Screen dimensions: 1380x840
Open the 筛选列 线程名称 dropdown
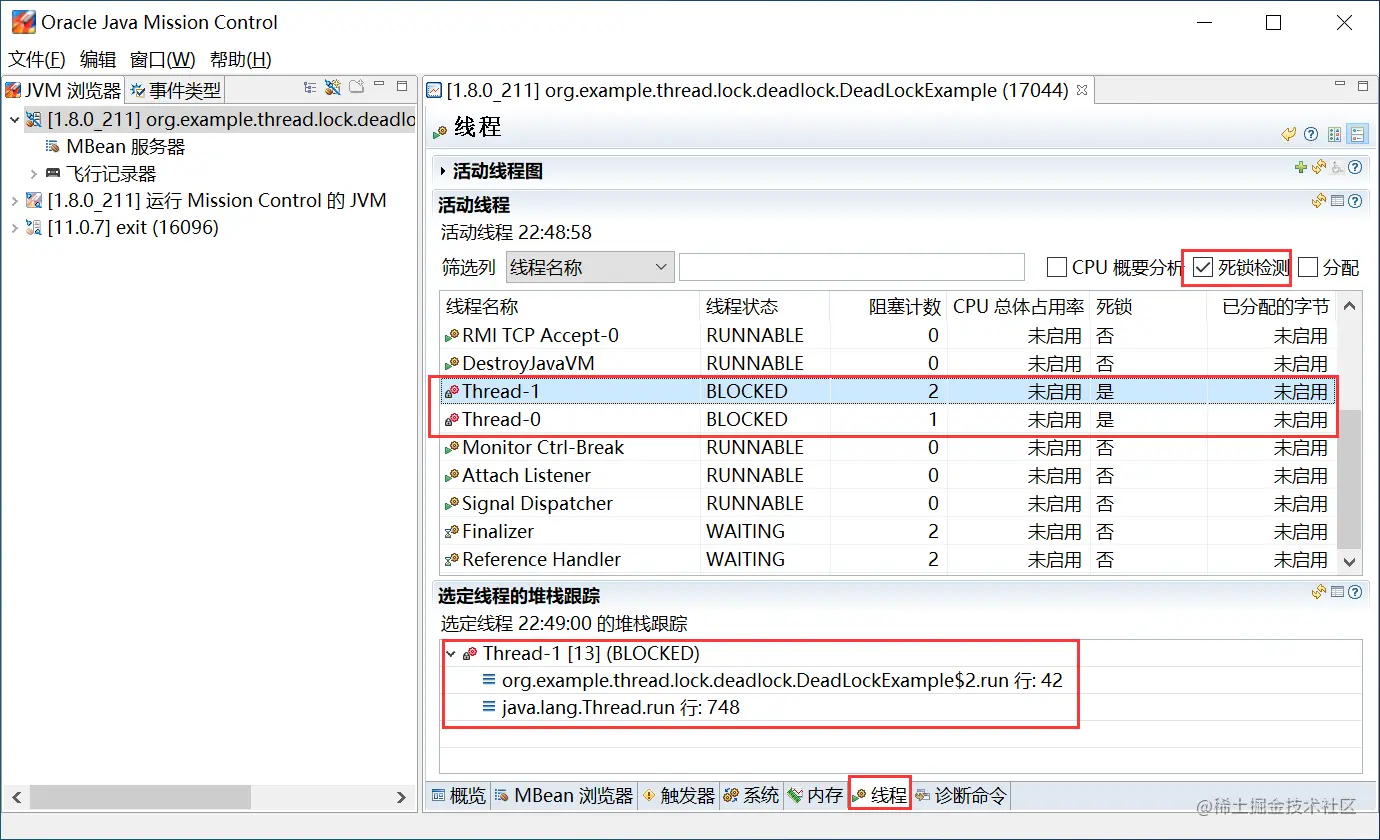[590, 267]
